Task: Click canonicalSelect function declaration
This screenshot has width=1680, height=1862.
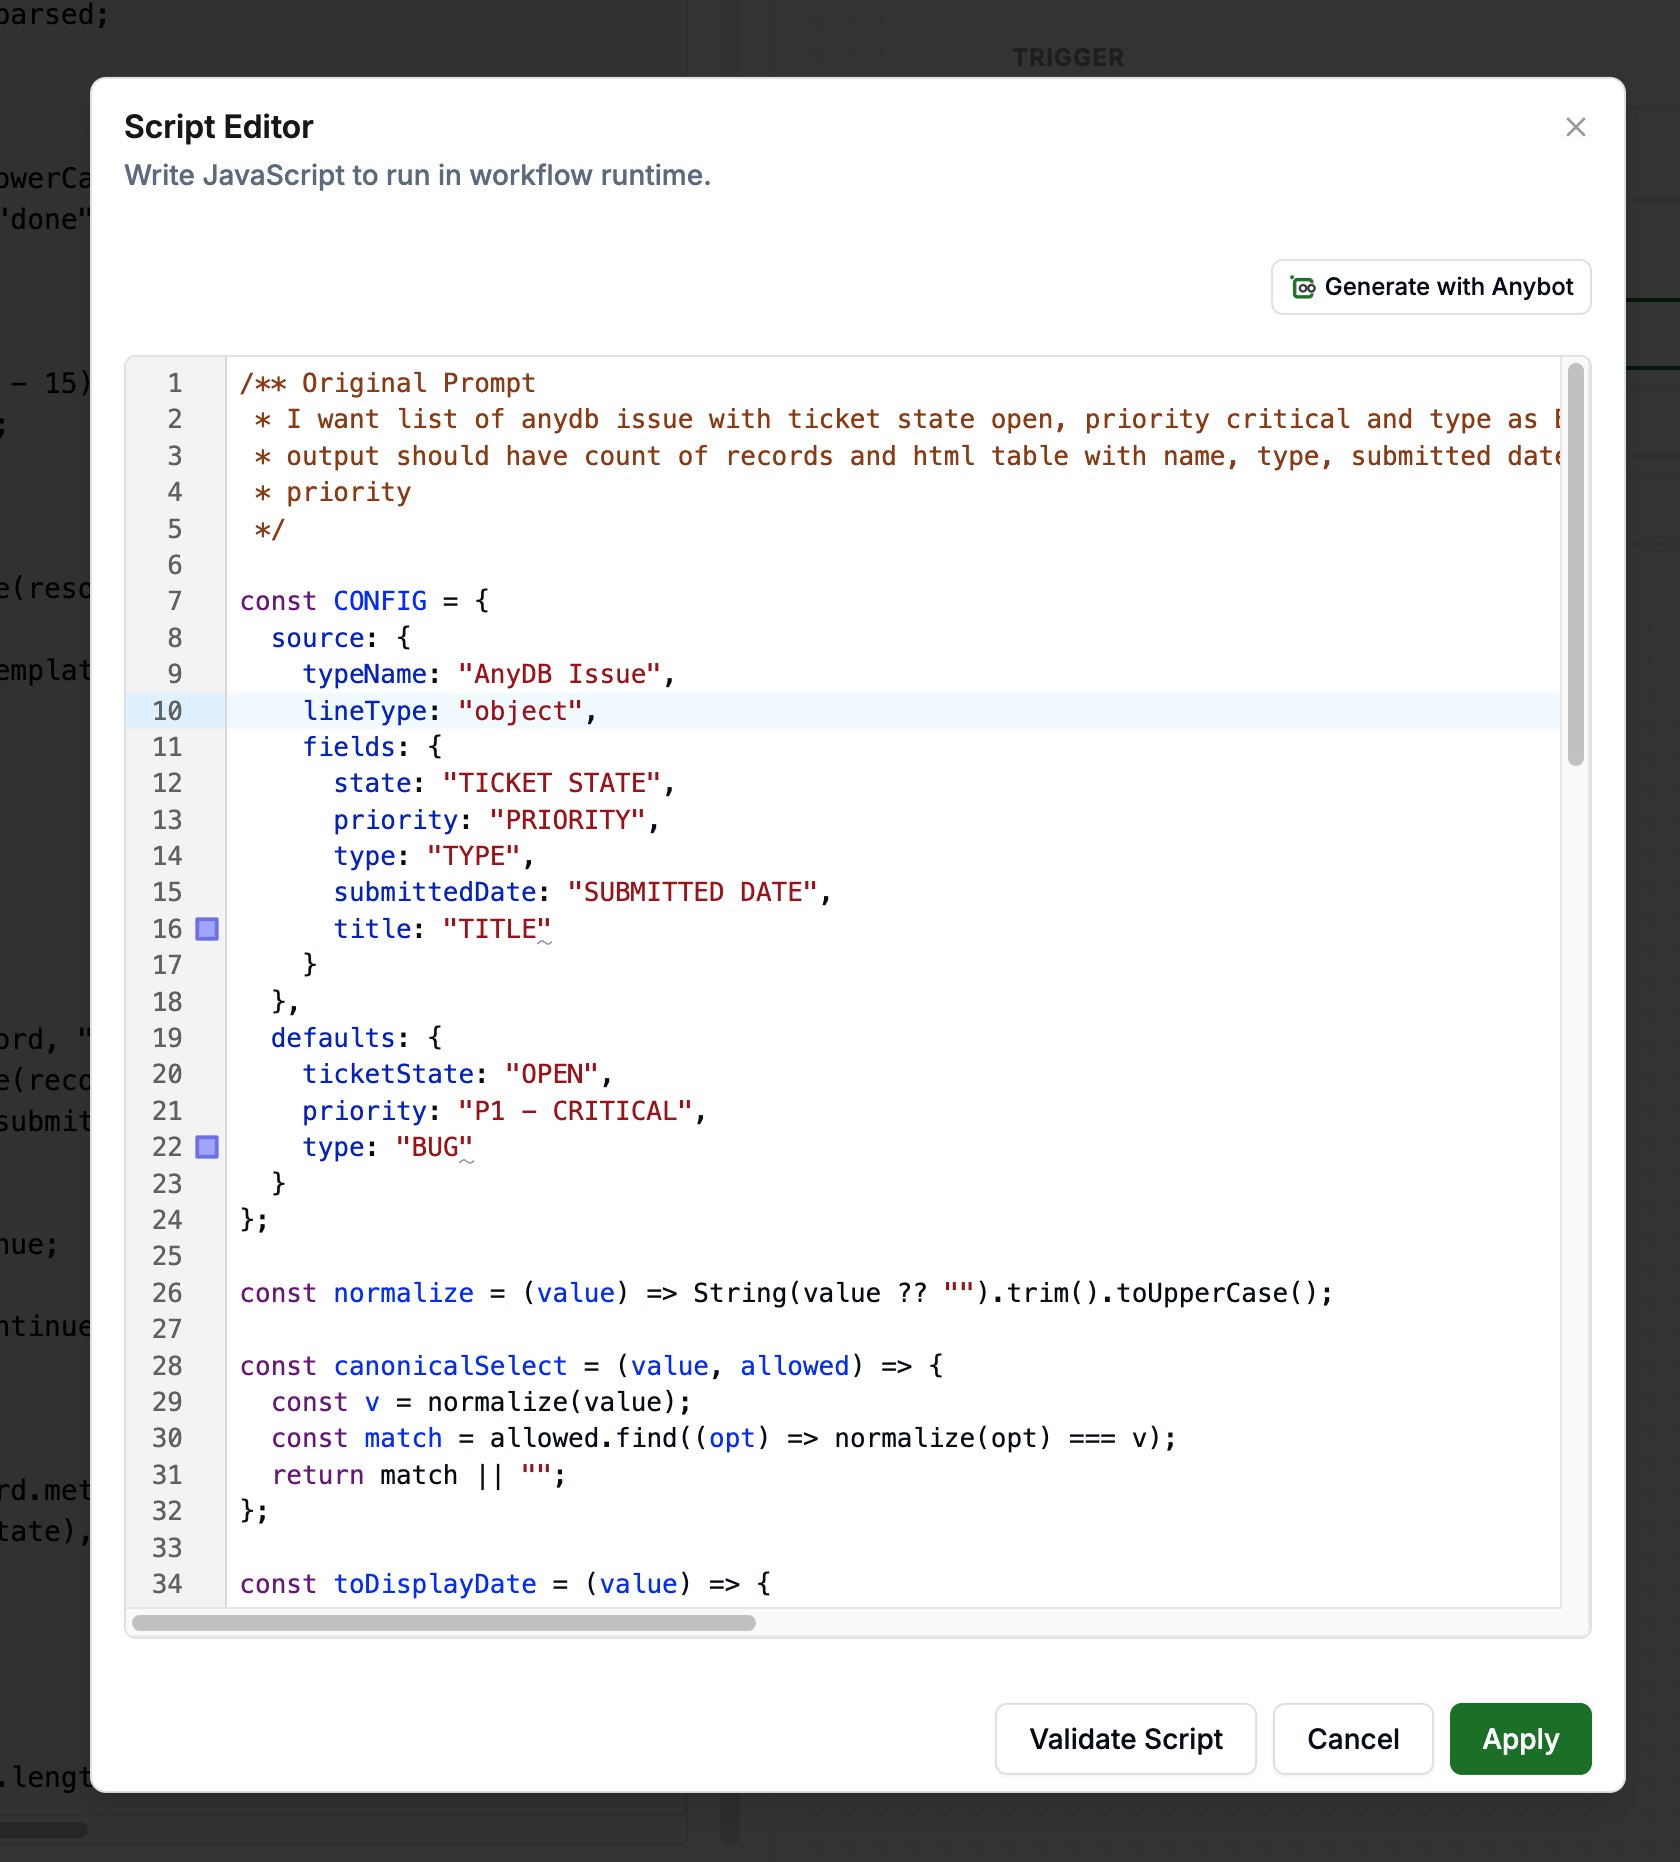Action: click(x=451, y=1366)
